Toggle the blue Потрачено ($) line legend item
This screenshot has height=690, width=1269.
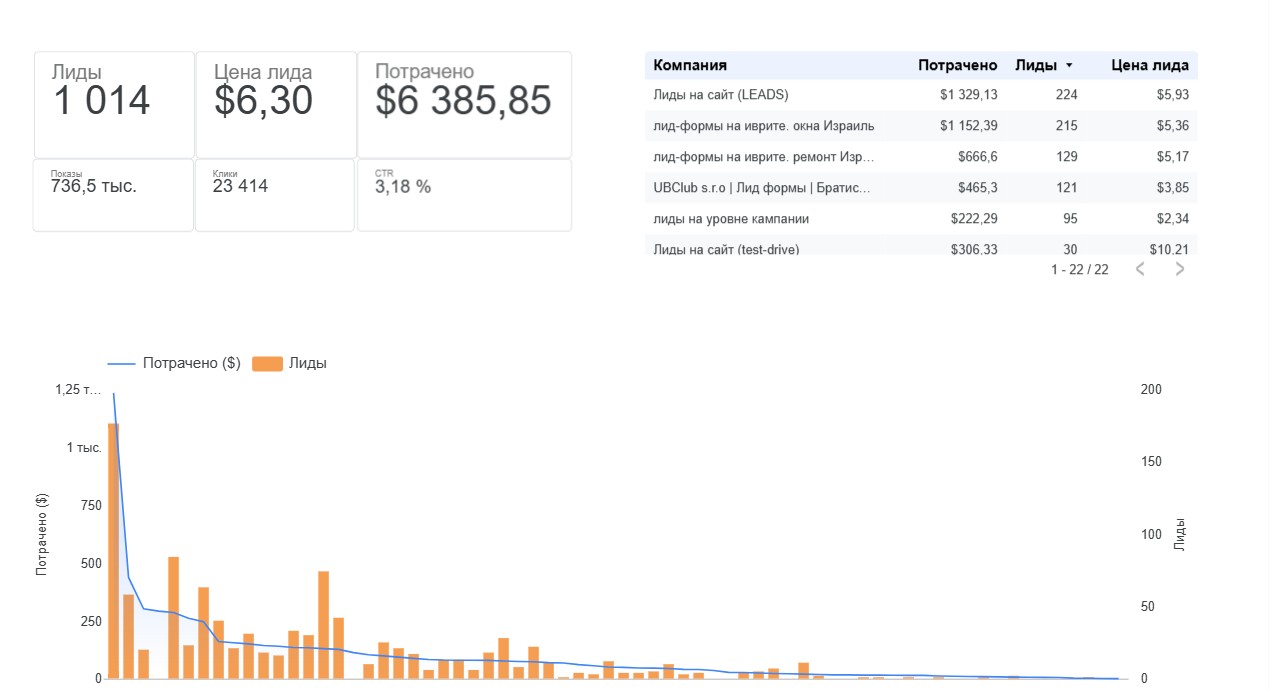174,364
